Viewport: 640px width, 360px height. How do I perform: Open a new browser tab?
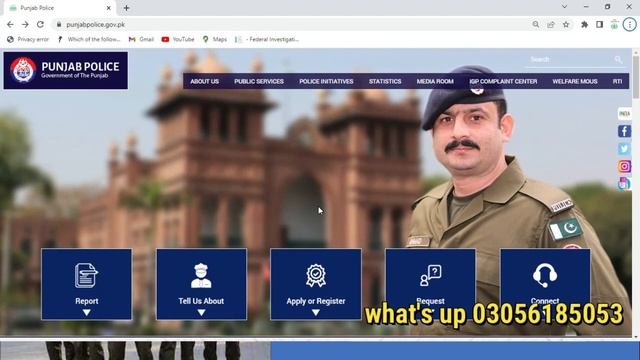coord(127,8)
